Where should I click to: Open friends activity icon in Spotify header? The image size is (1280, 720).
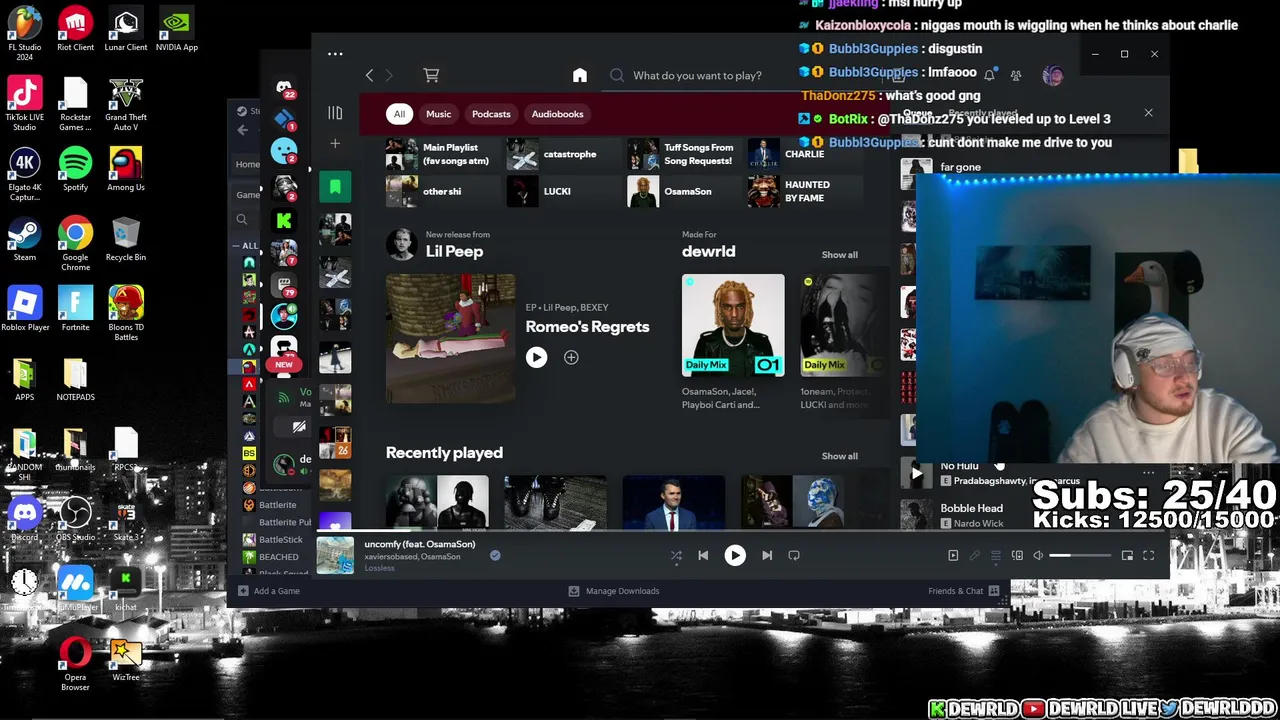pyautogui.click(x=1016, y=75)
